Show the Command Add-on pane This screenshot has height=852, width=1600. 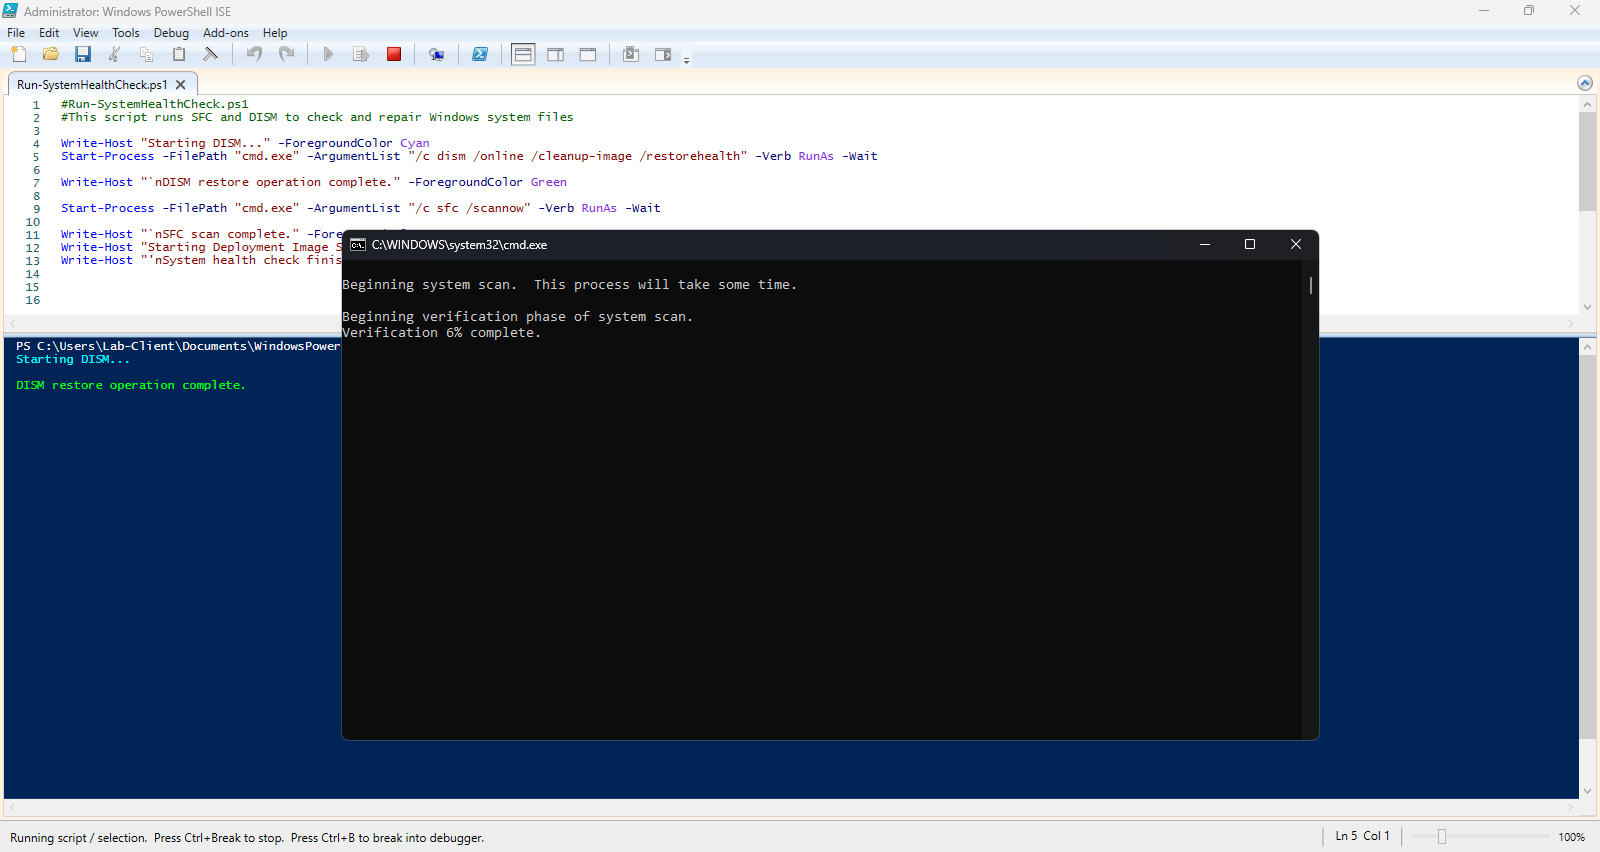point(663,54)
